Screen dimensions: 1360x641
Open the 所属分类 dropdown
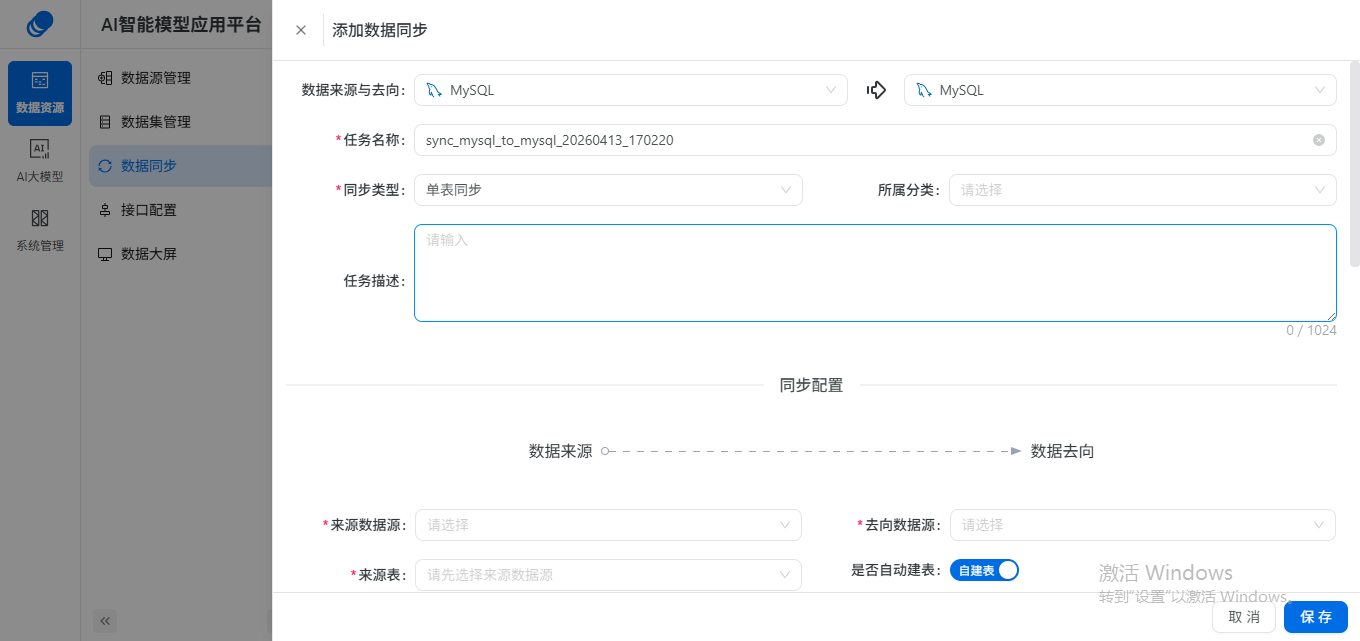click(1143, 190)
